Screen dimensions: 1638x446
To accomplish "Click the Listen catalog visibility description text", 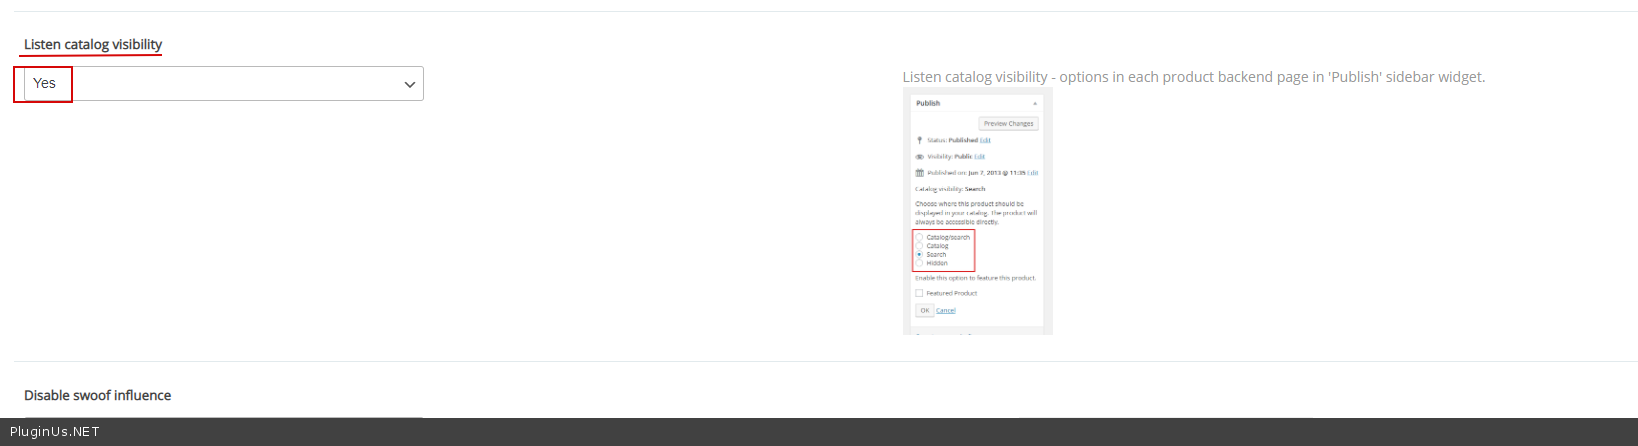I will click(x=1194, y=77).
